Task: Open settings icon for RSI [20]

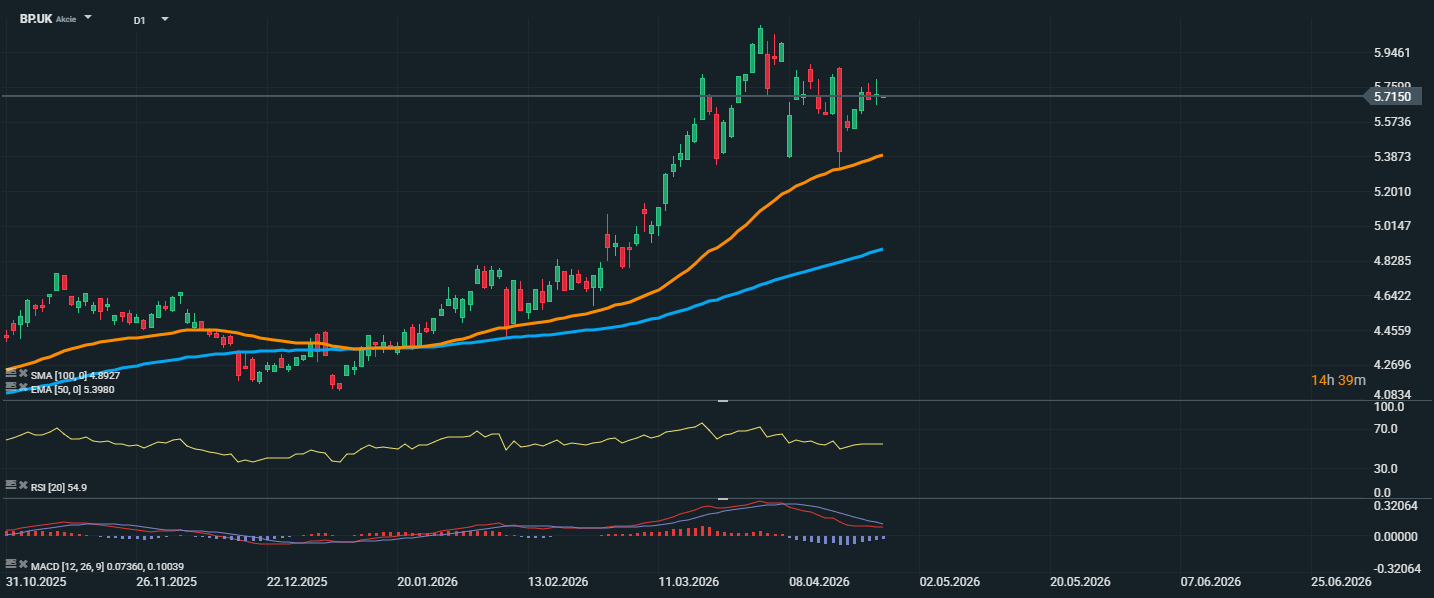Action: click(11, 484)
